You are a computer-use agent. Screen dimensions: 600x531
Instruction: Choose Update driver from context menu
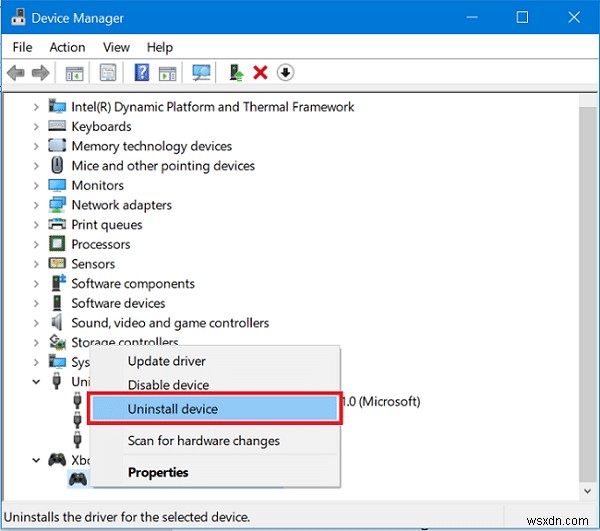[215, 361]
